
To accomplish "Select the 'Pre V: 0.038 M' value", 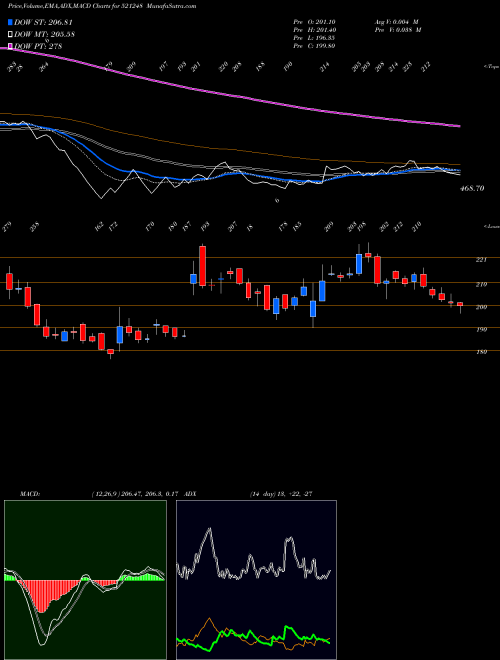I will (x=398, y=30).
